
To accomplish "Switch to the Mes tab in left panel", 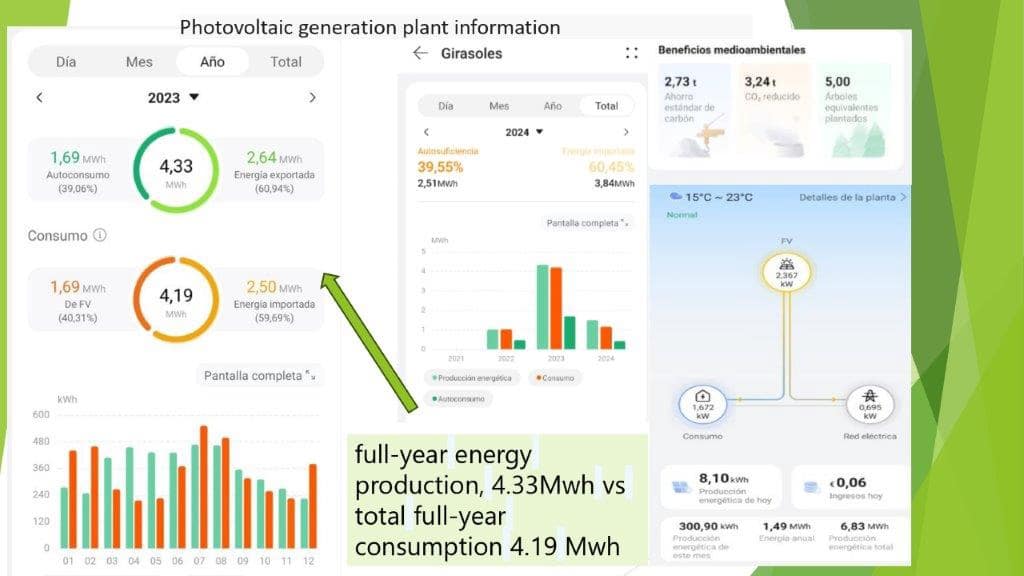I will click(139, 62).
